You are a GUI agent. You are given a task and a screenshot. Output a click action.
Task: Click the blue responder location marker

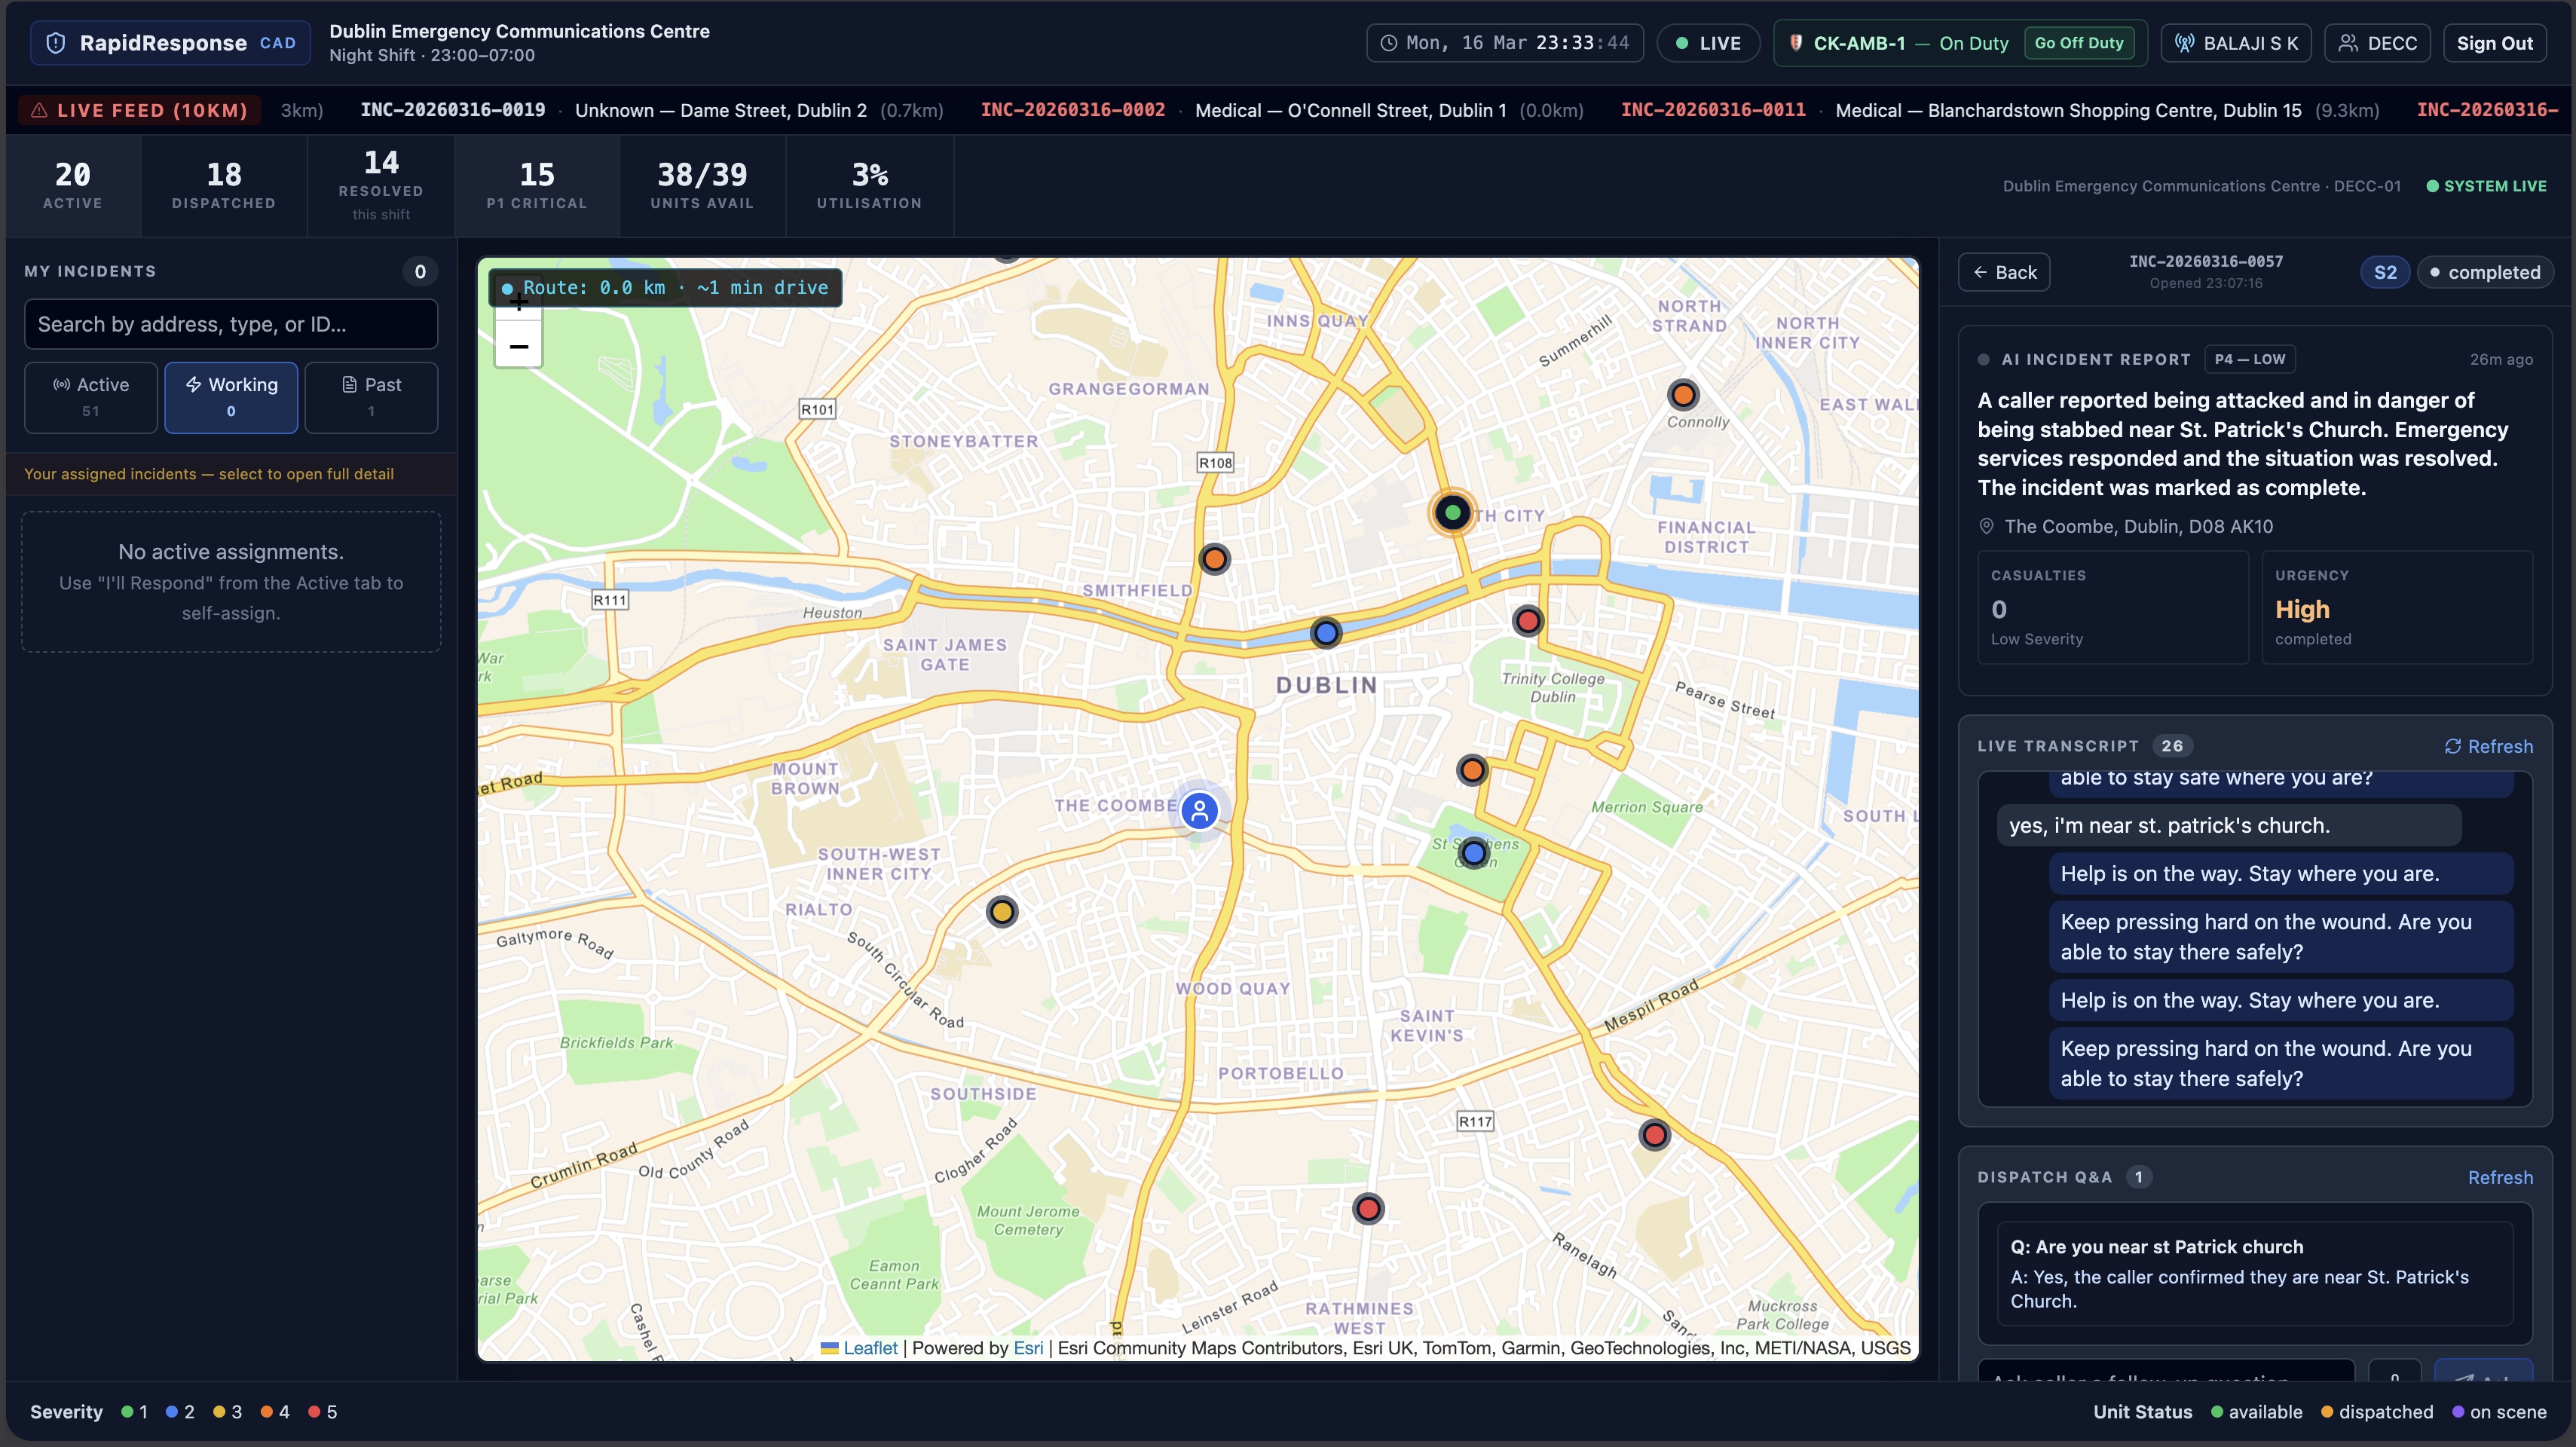click(1199, 810)
